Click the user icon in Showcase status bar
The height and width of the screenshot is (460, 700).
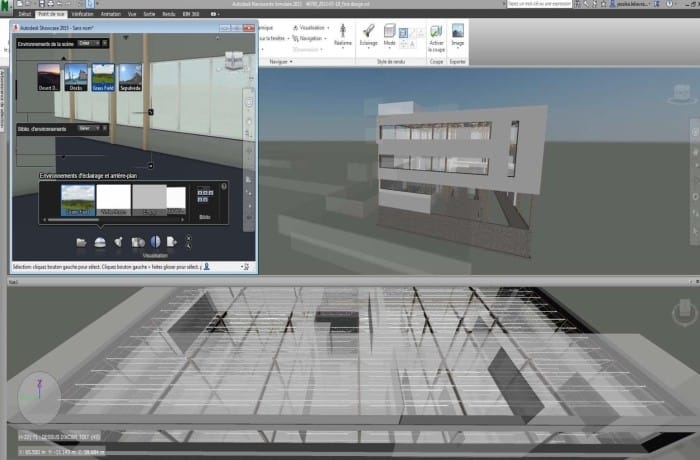point(207,267)
